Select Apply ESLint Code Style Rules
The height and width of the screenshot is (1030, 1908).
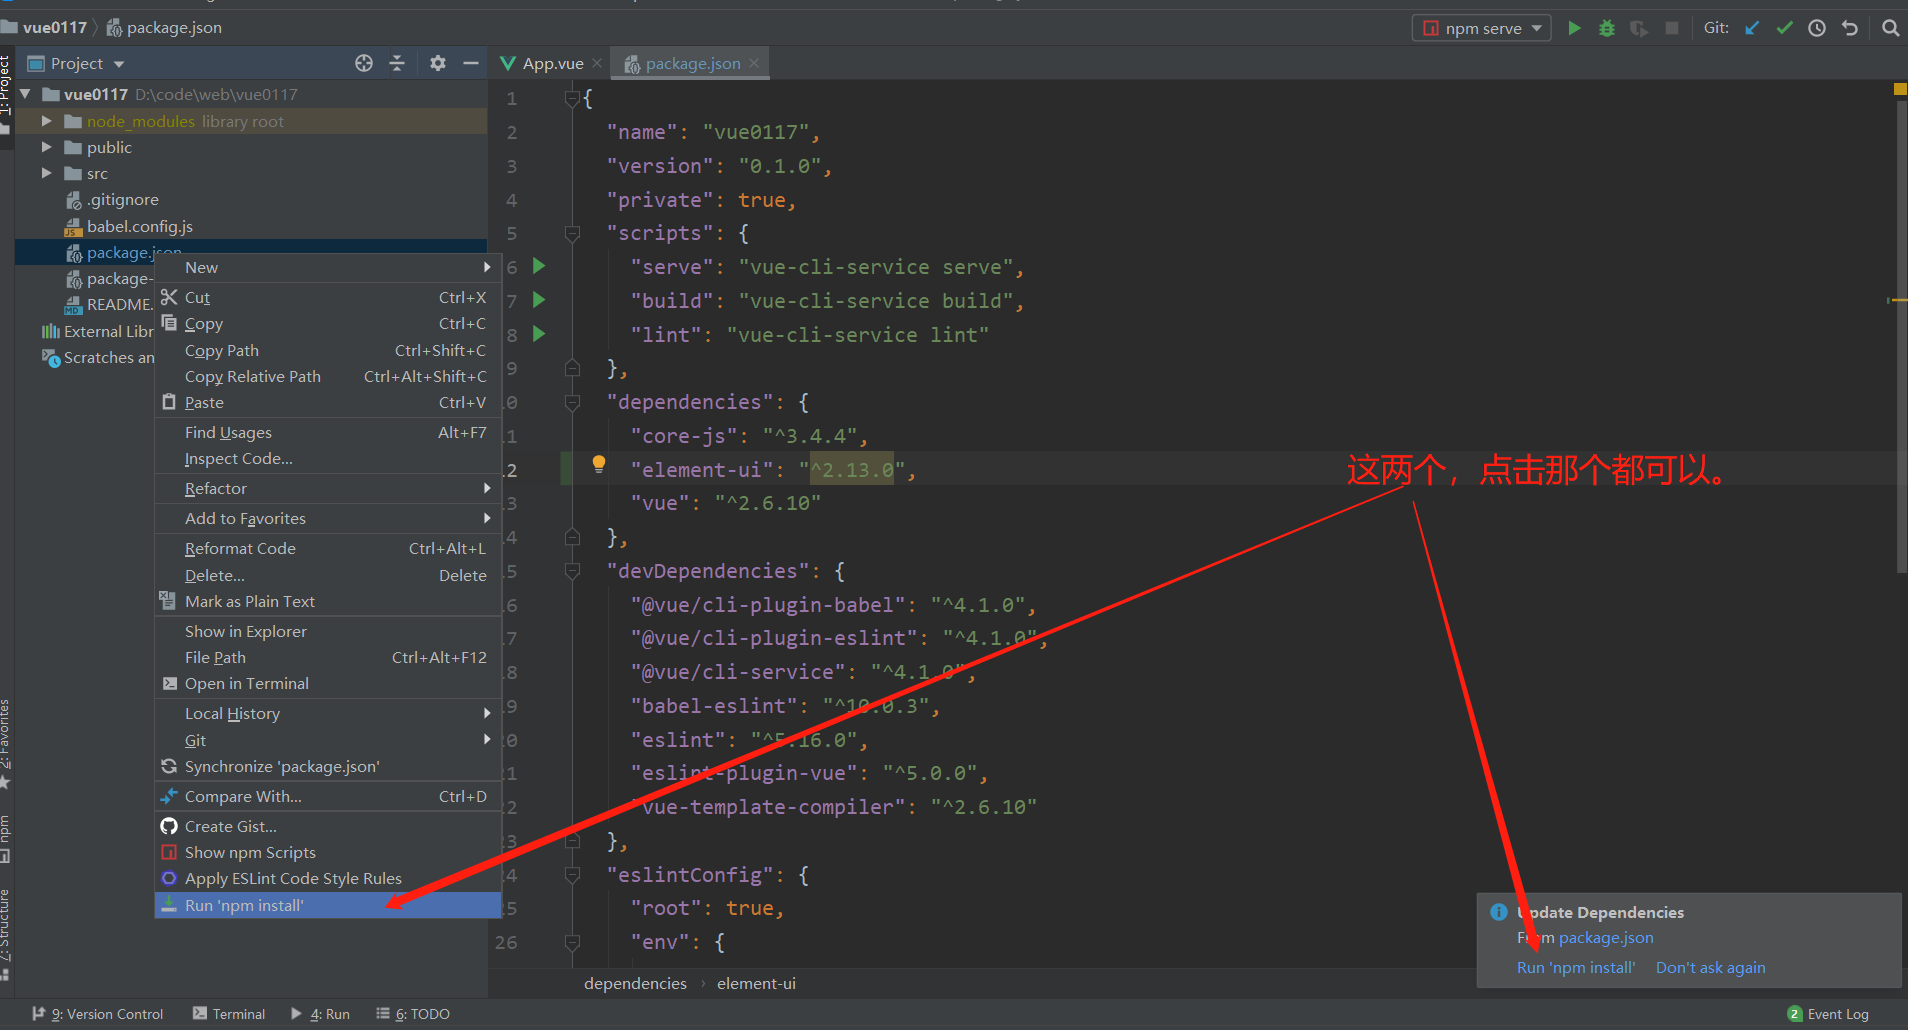tap(328, 878)
